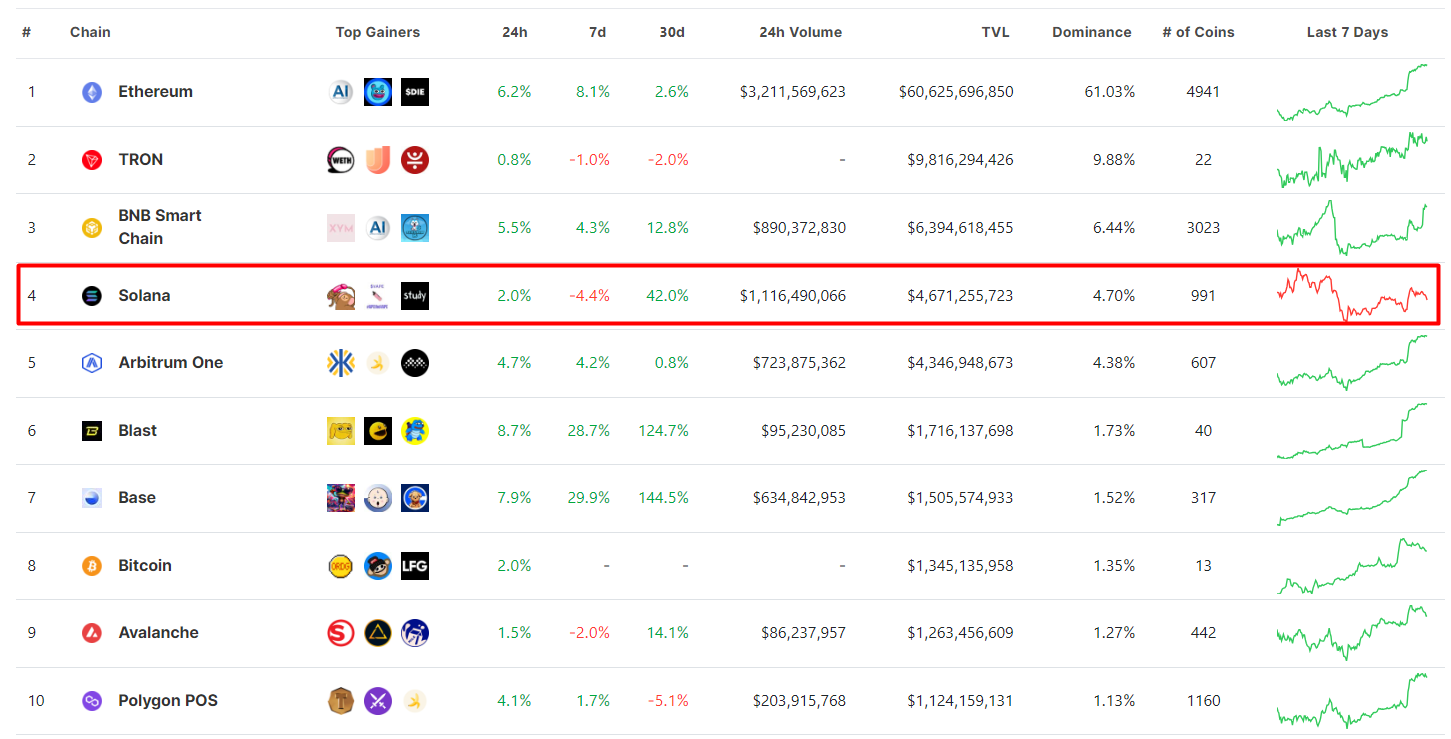
Task: Open the banana gainer icon in Polygon row
Action: (415, 701)
